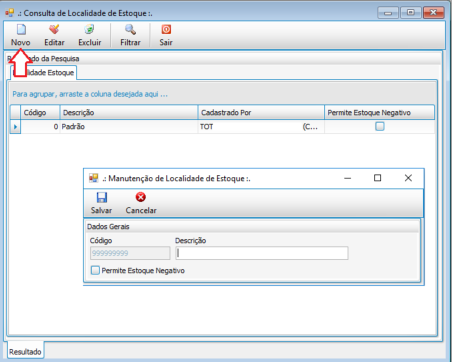Sort by the Descrição column header
The height and width of the screenshot is (362, 452).
click(129, 113)
